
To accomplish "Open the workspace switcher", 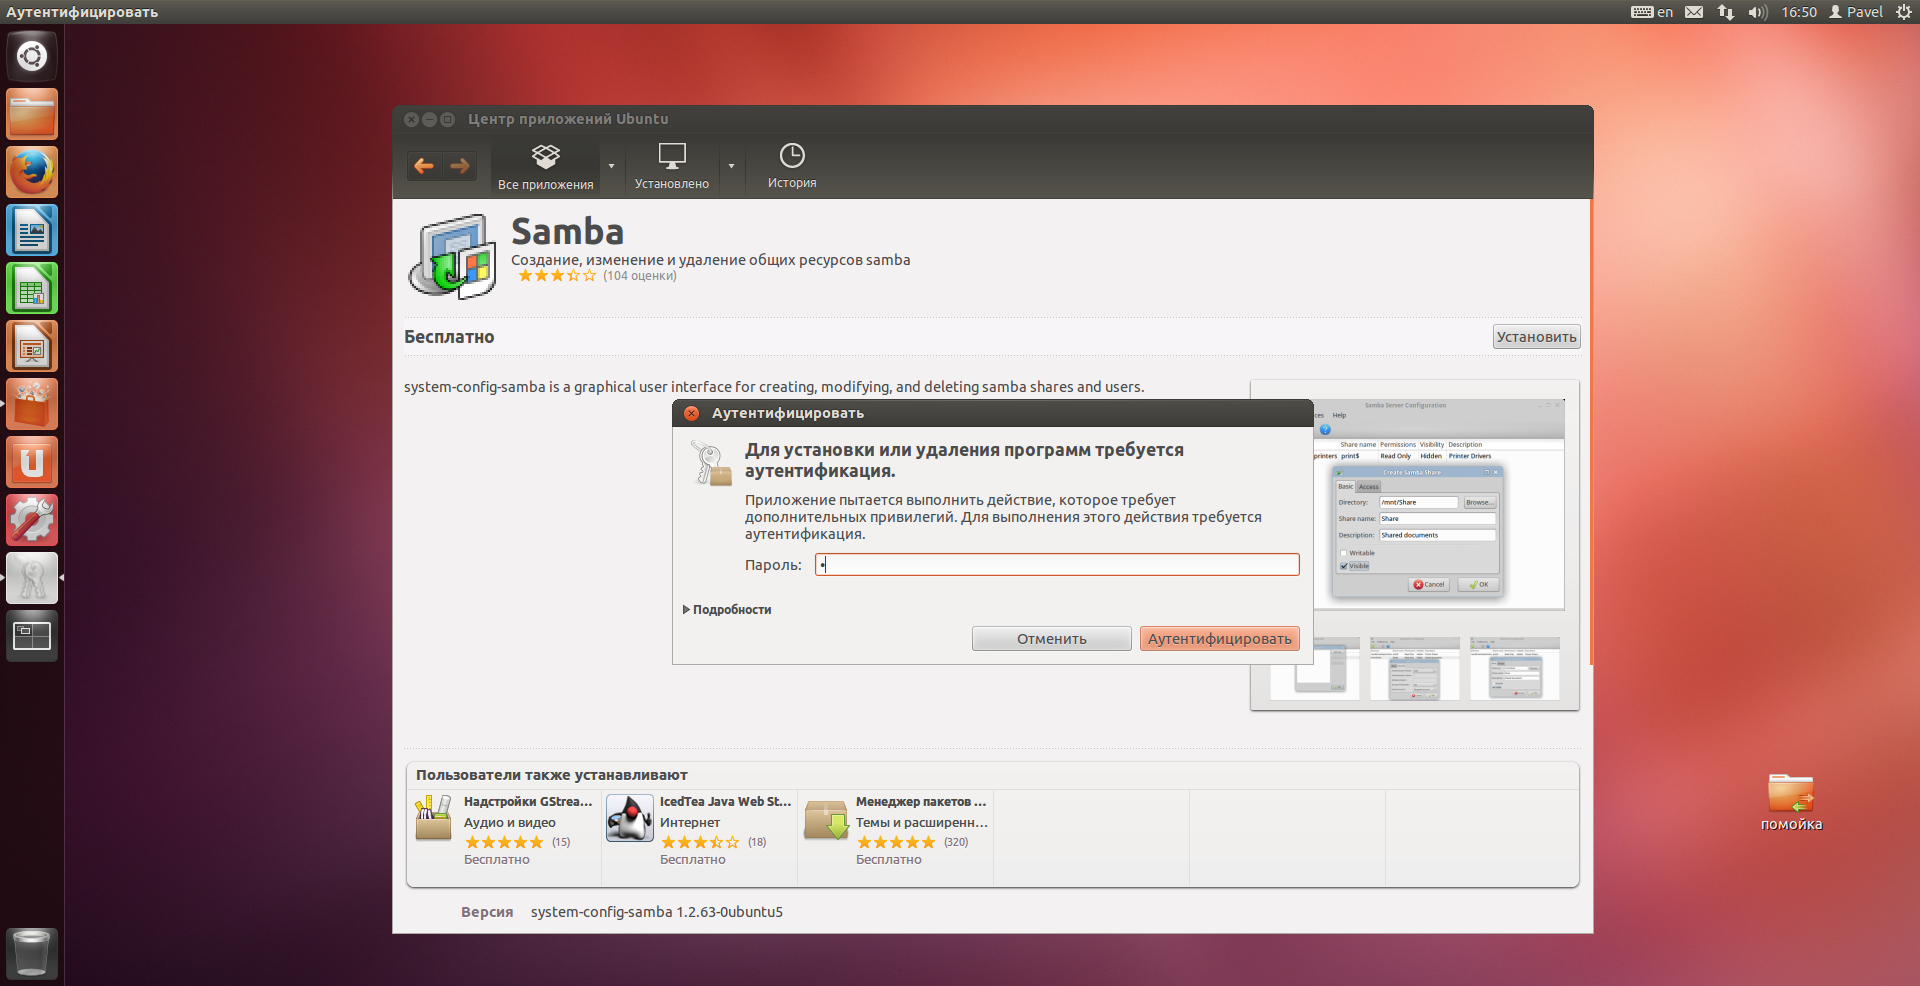I will click(x=32, y=636).
